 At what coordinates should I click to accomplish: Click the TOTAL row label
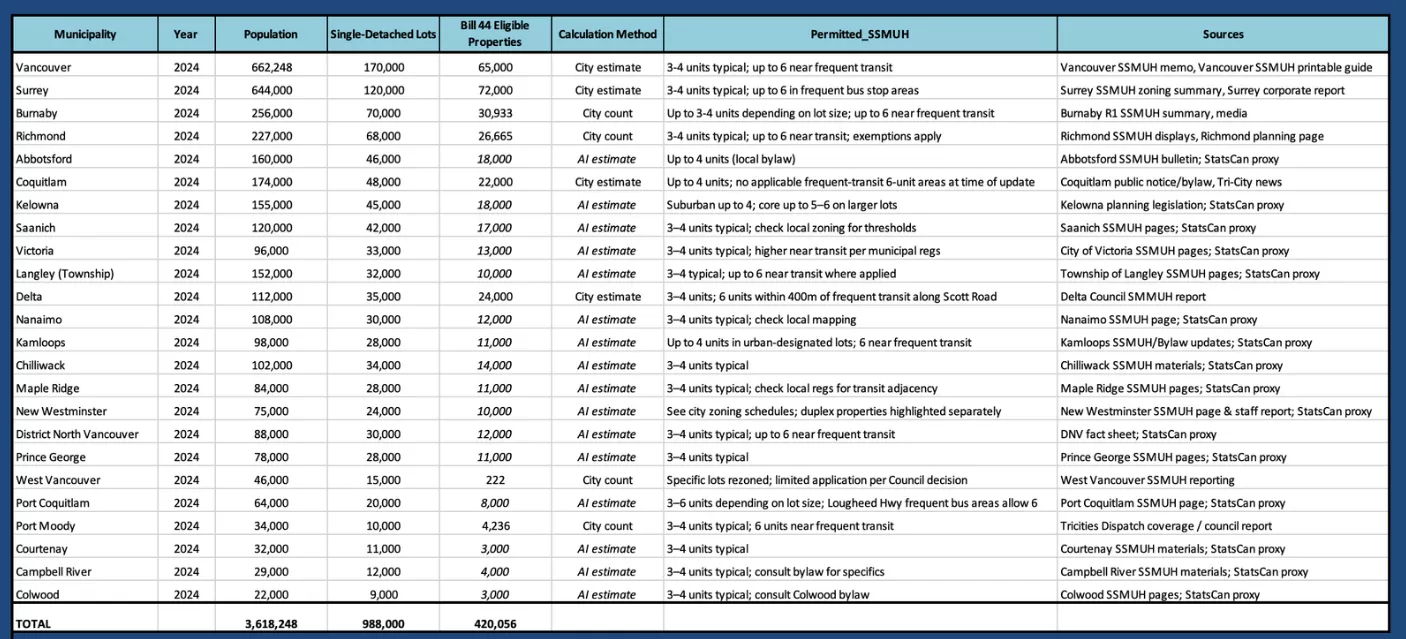click(33, 623)
